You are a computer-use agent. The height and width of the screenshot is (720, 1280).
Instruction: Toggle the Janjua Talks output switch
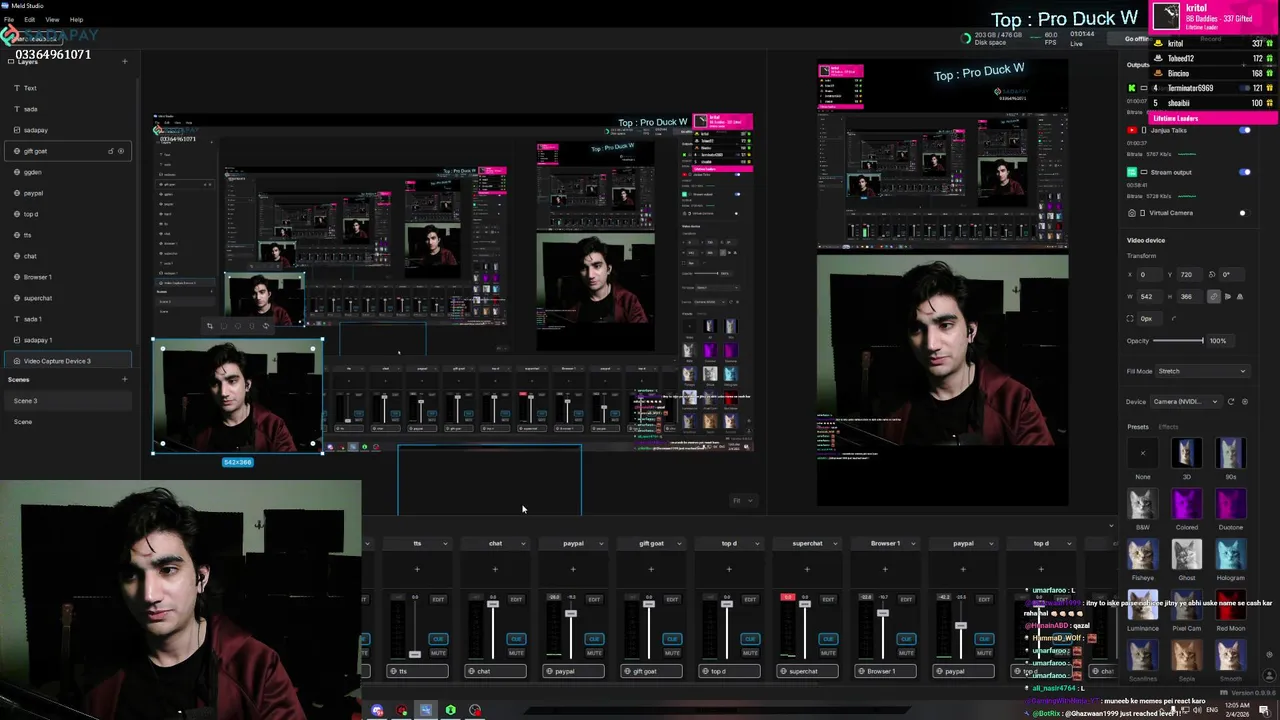pyautogui.click(x=1244, y=130)
